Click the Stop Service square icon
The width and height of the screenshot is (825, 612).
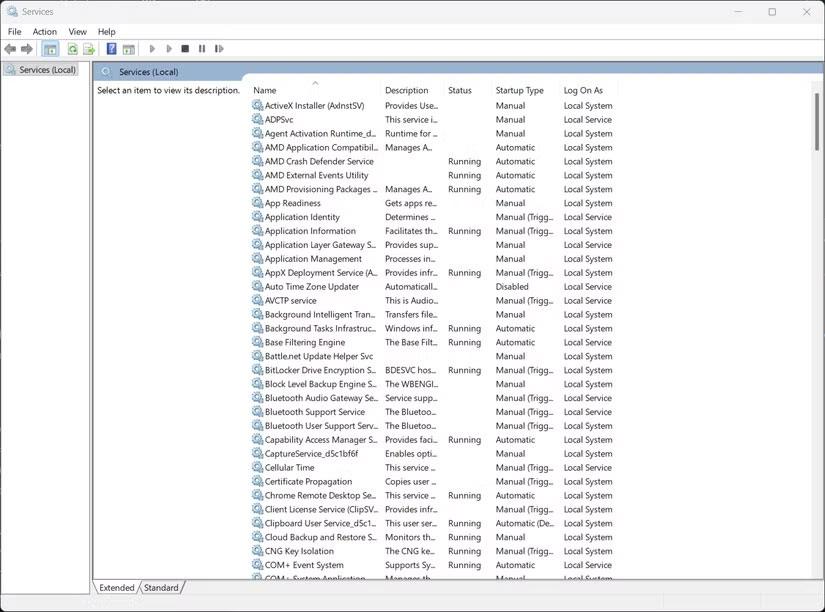(x=185, y=48)
